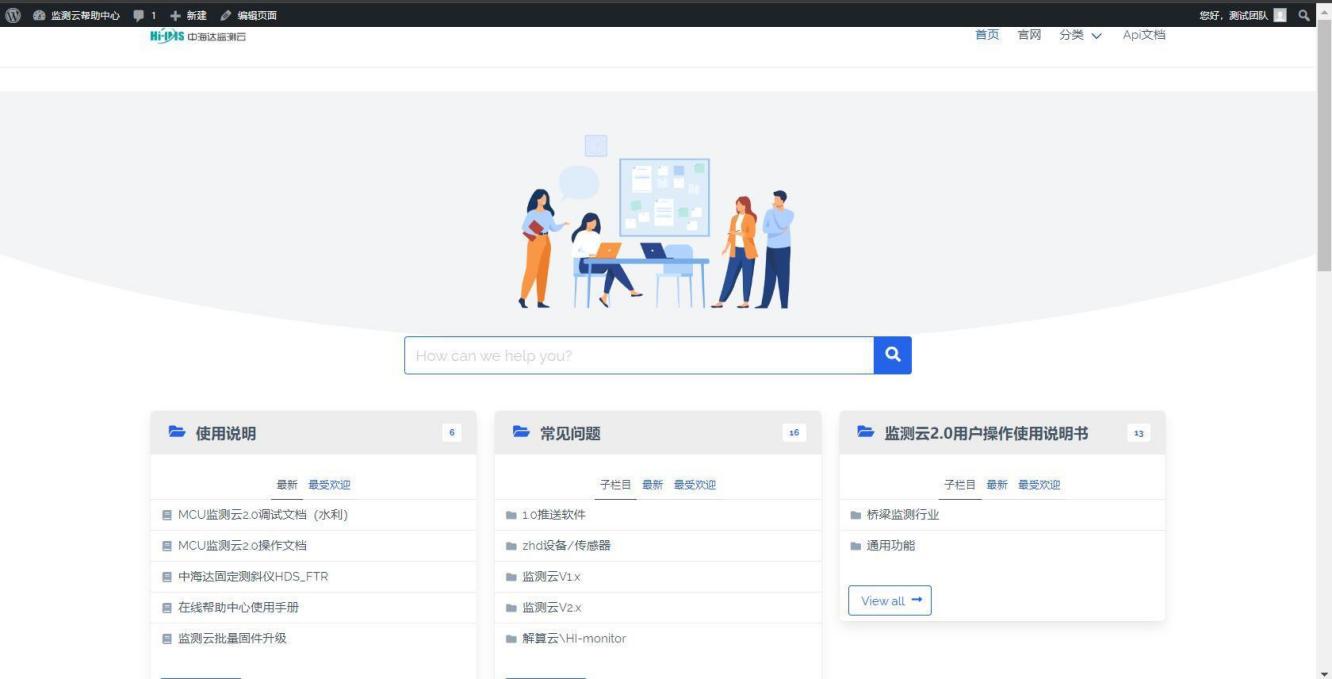
Task: Go to Api文档 in top navigation
Action: (x=1143, y=36)
